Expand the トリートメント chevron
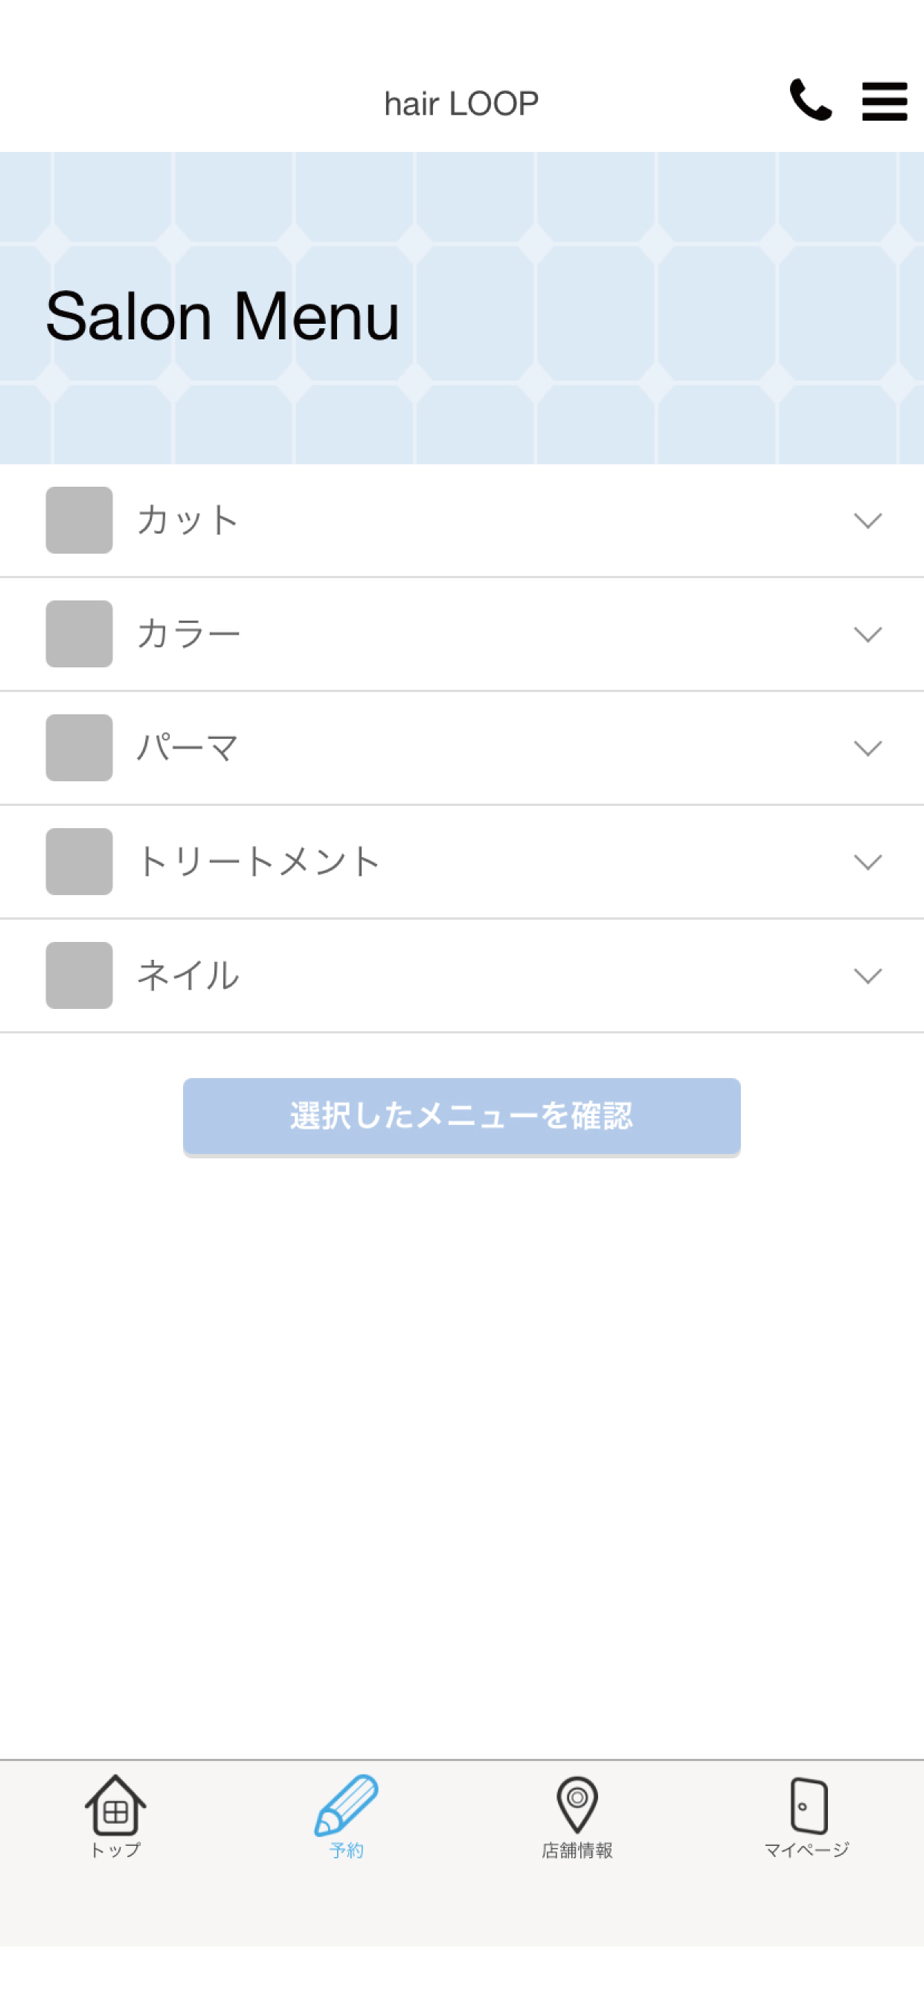This screenshot has height=2000, width=924. pos(868,863)
